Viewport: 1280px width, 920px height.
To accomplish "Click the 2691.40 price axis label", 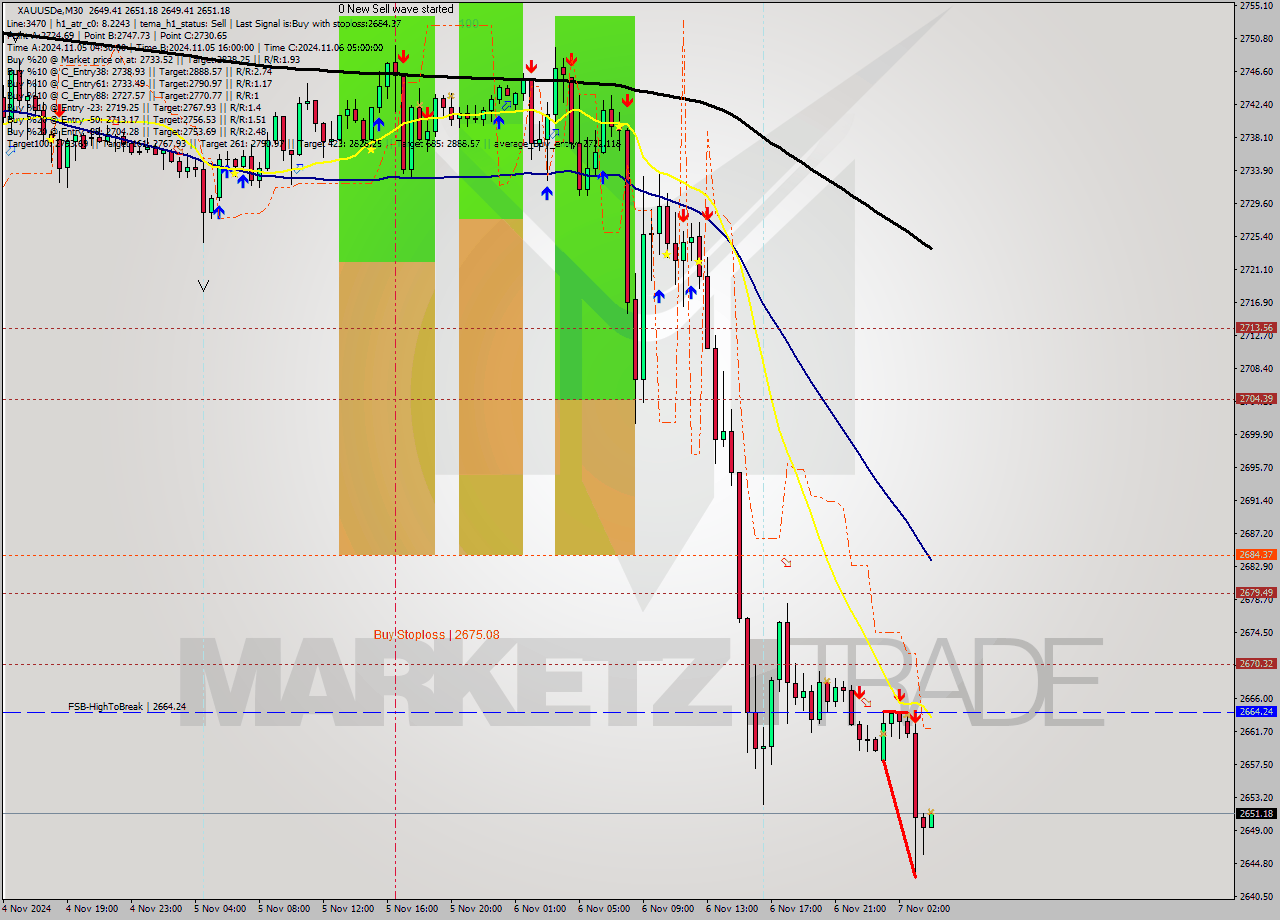I will (1256, 501).
